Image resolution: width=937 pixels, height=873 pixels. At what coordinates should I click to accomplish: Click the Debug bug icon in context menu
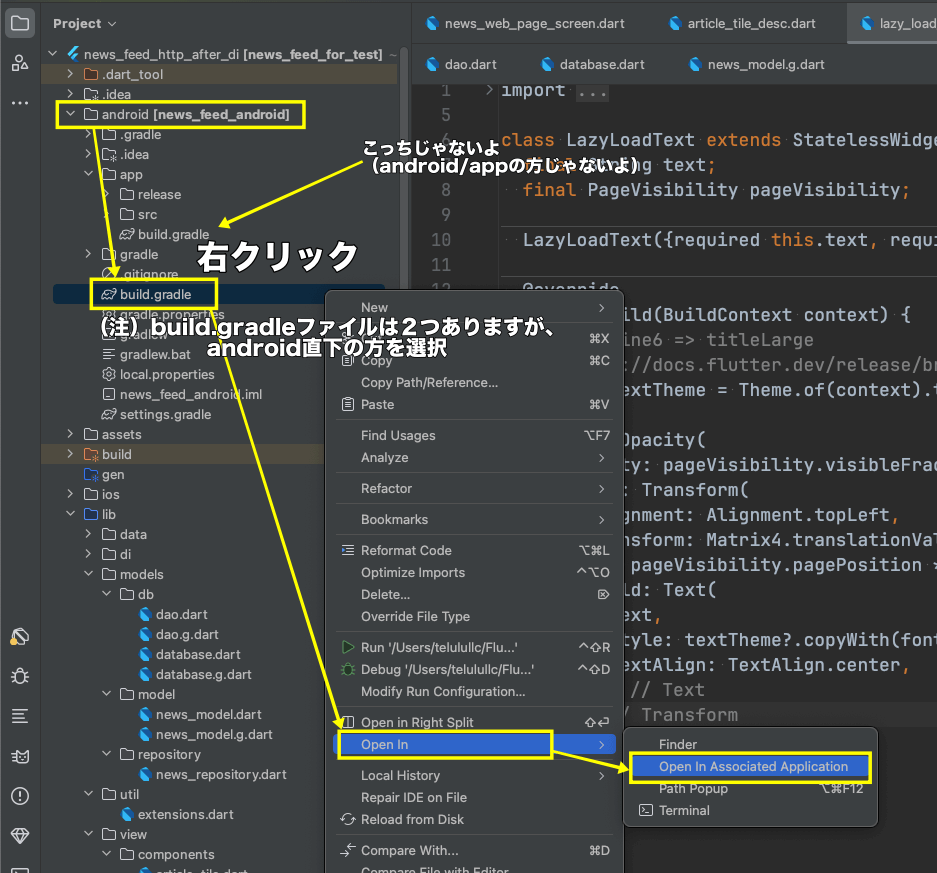pos(347,669)
